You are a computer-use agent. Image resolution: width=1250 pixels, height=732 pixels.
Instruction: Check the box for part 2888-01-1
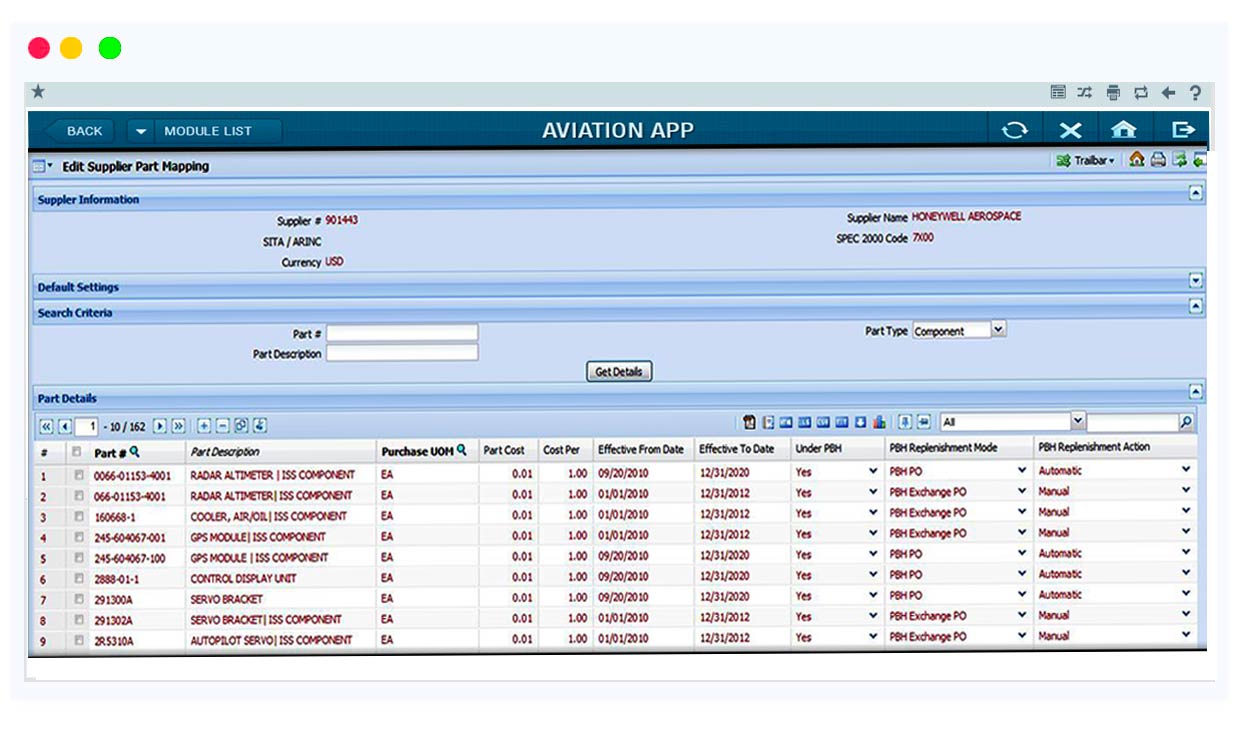pos(79,578)
